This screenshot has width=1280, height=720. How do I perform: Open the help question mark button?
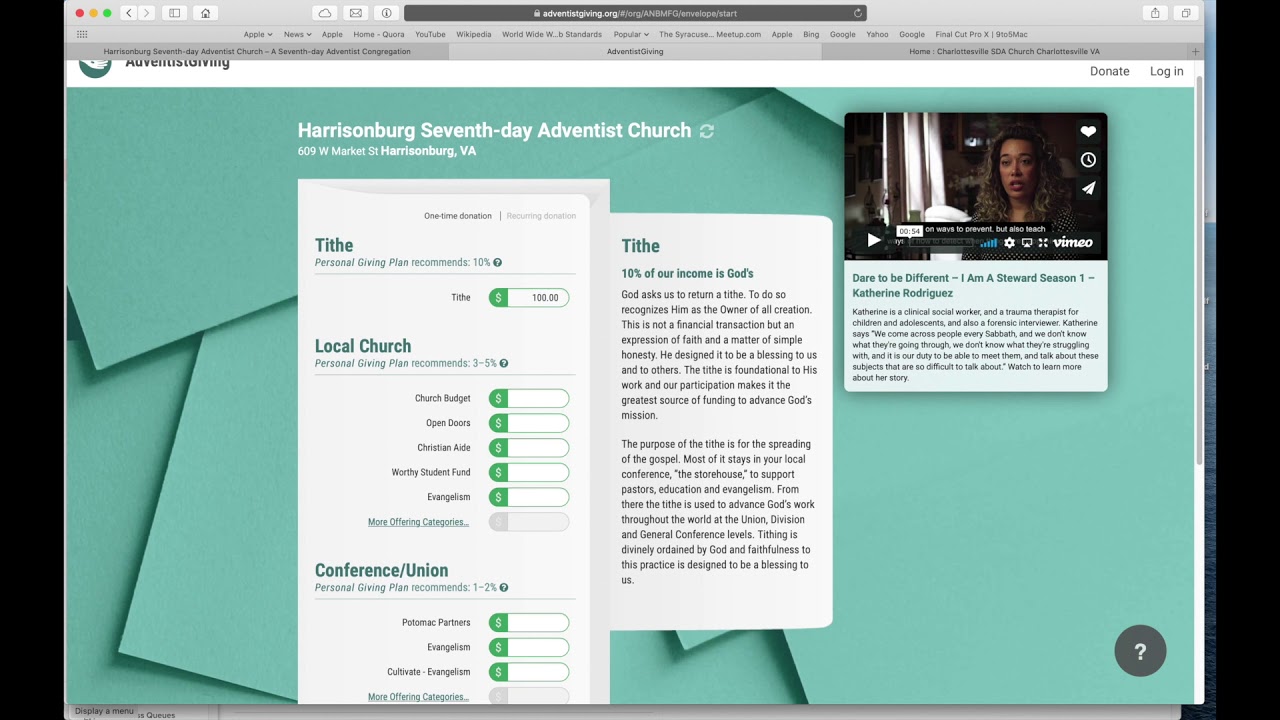pyautogui.click(x=1140, y=651)
